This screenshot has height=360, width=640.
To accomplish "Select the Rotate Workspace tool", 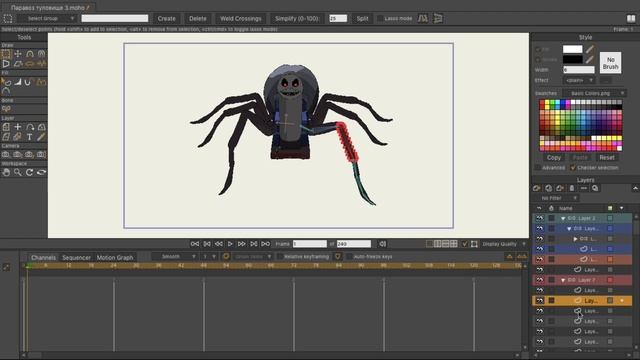I will click(x=30, y=172).
